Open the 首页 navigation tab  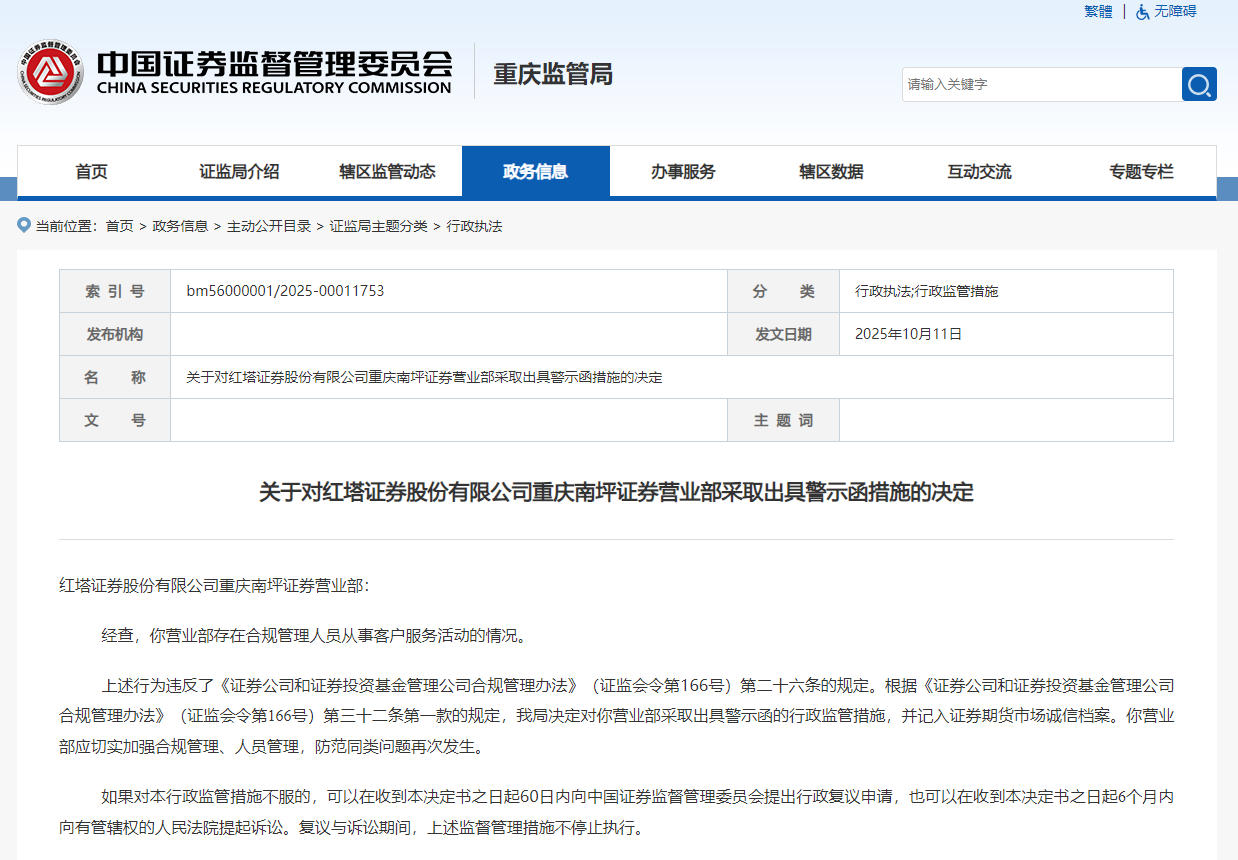click(x=91, y=172)
